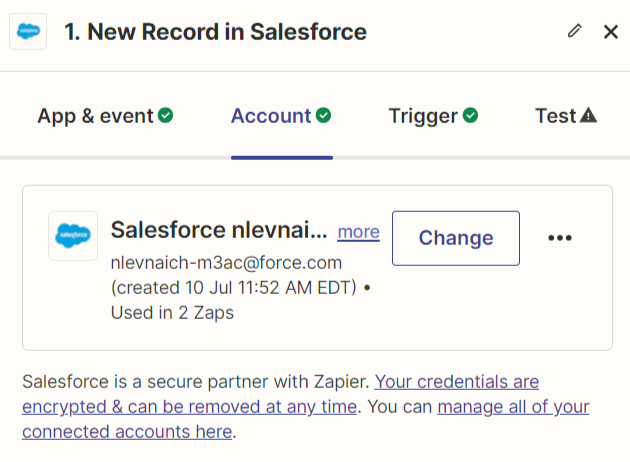Screen dimensions: 630x462
Task: Click email nlevnaich-m3ac@force.com
Action: pyautogui.click(x=226, y=263)
